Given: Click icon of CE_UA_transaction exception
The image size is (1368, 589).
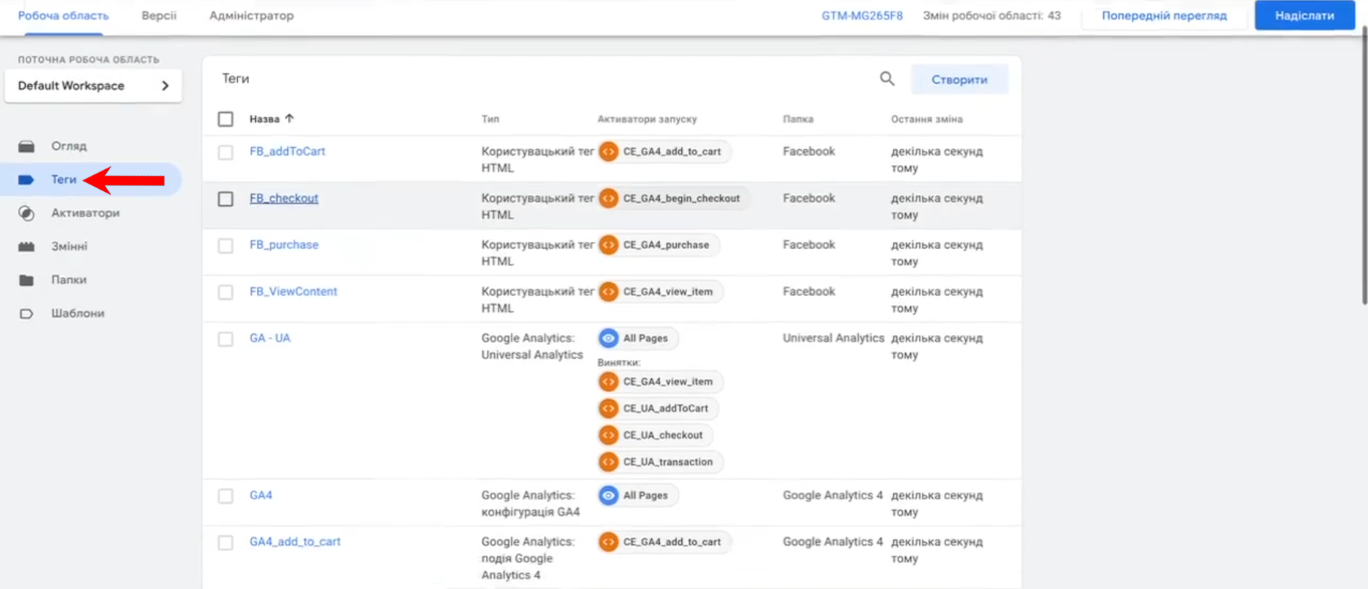Looking at the screenshot, I should click(x=609, y=462).
